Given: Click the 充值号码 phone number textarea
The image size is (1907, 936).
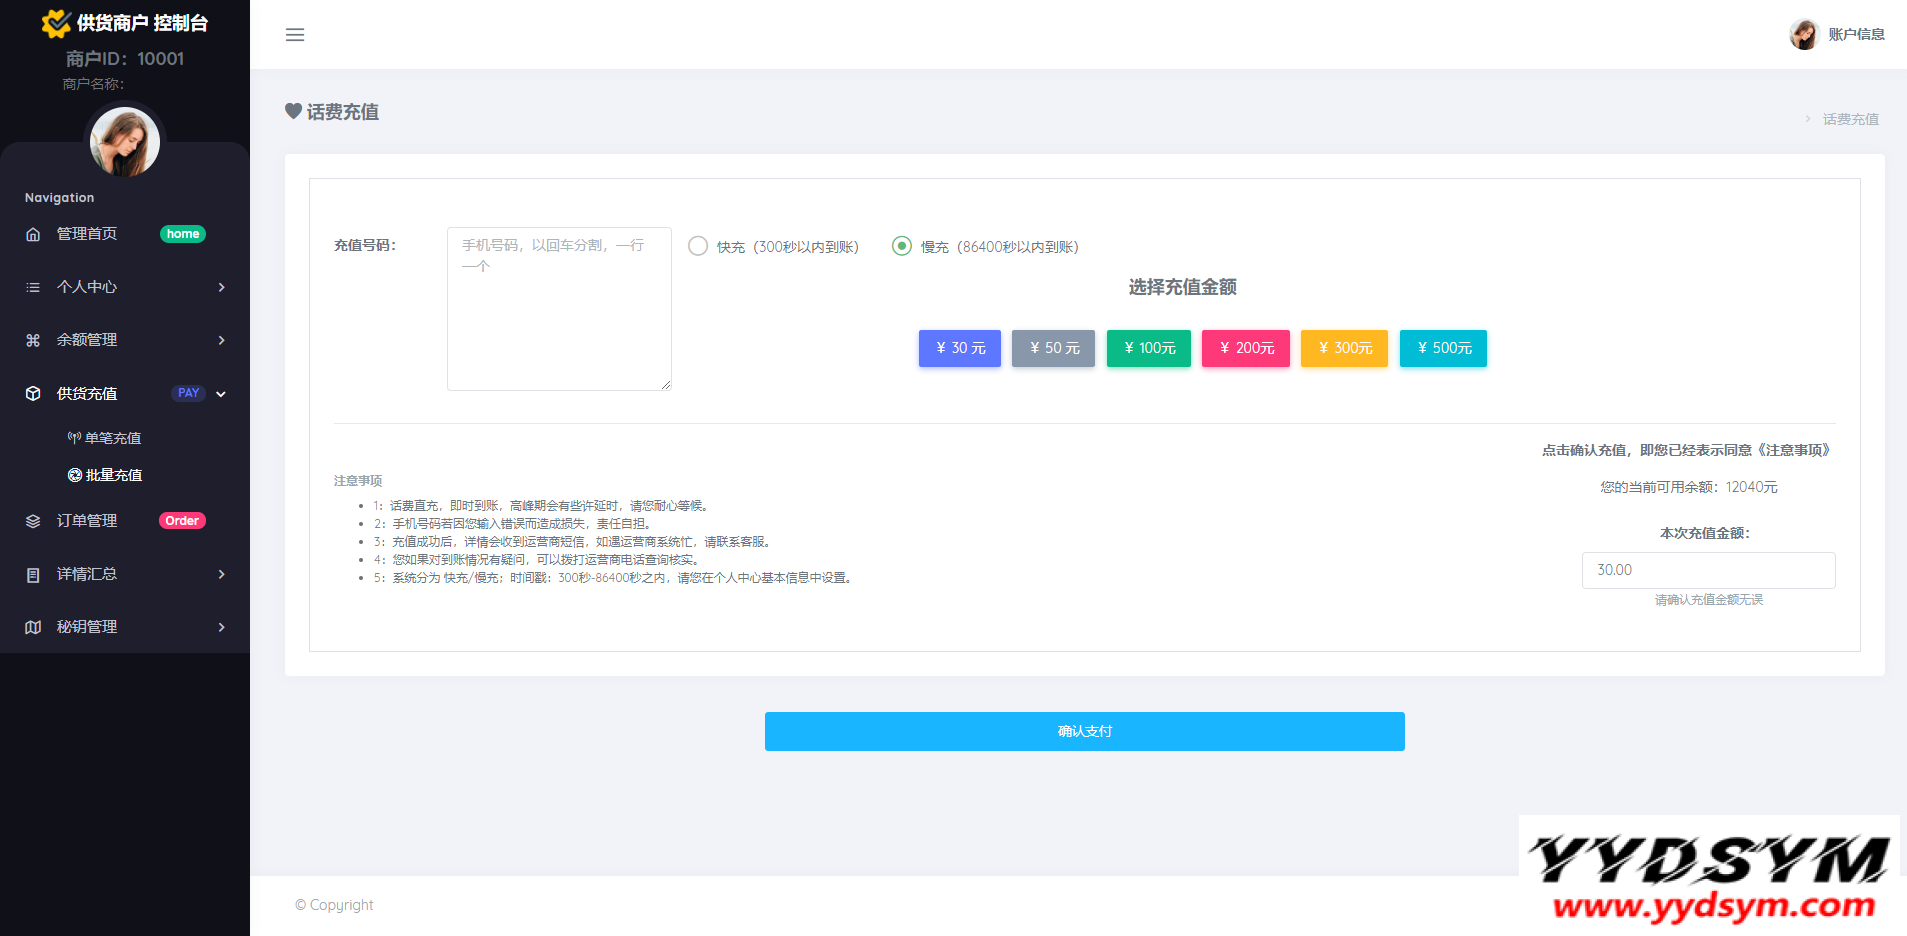Looking at the screenshot, I should click(559, 308).
